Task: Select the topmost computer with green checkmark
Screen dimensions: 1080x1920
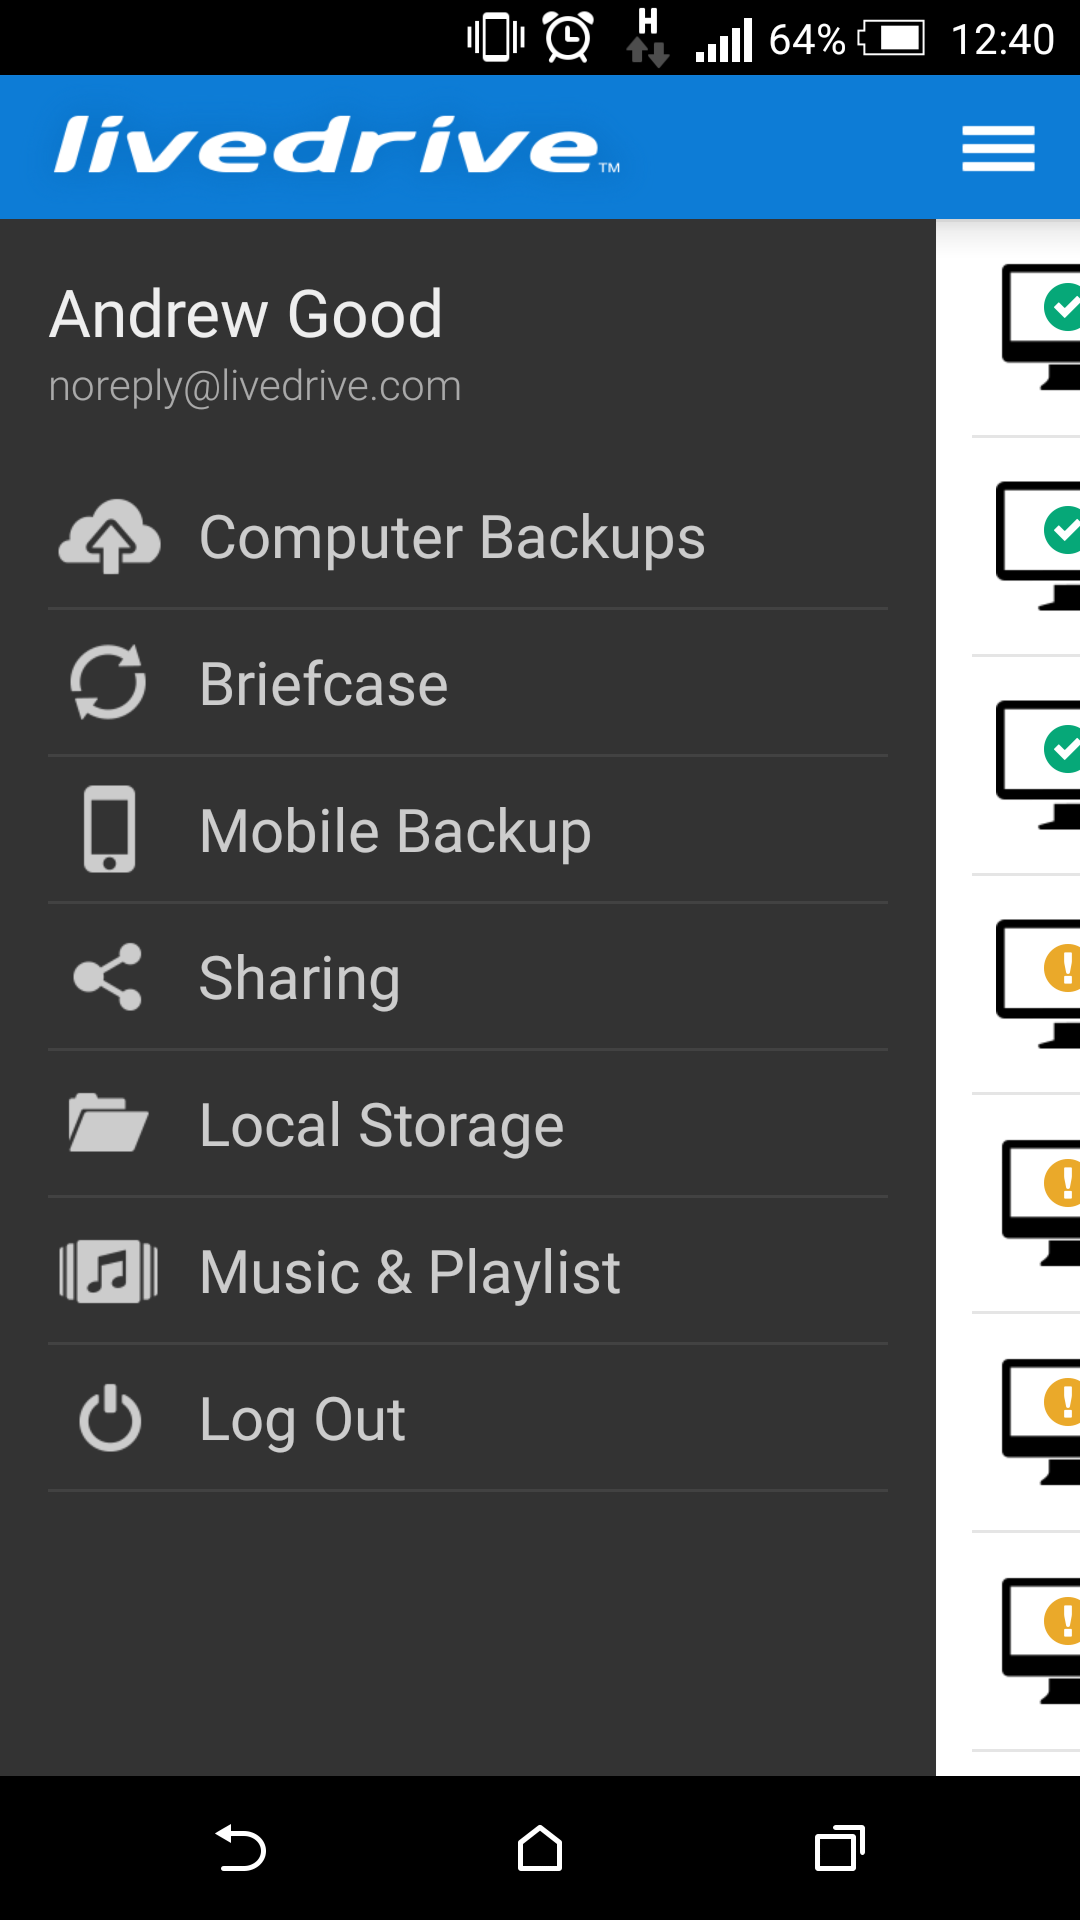Action: [x=1040, y=327]
